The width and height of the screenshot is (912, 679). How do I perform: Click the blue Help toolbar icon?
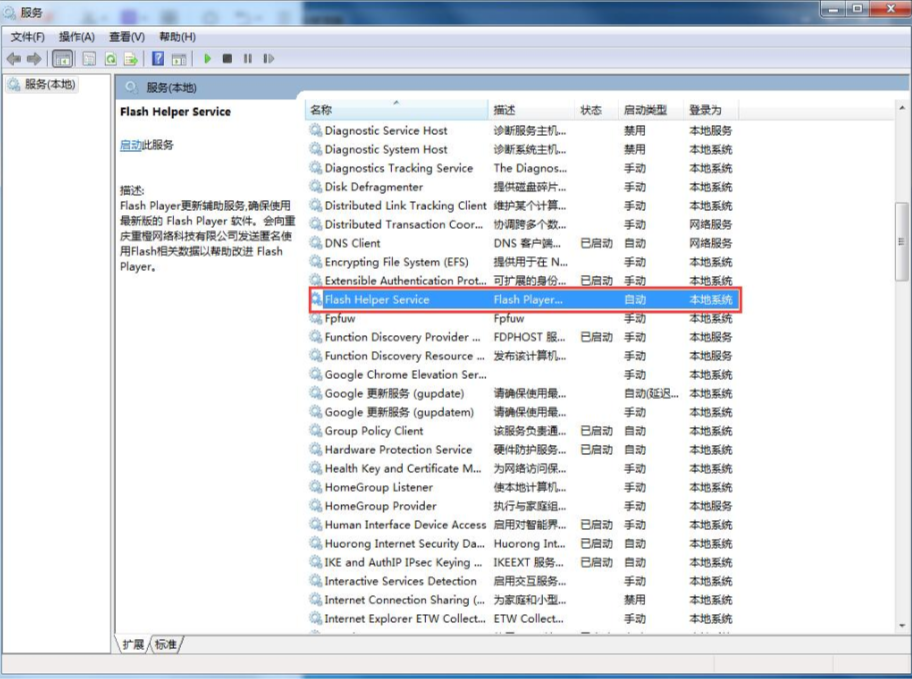158,59
